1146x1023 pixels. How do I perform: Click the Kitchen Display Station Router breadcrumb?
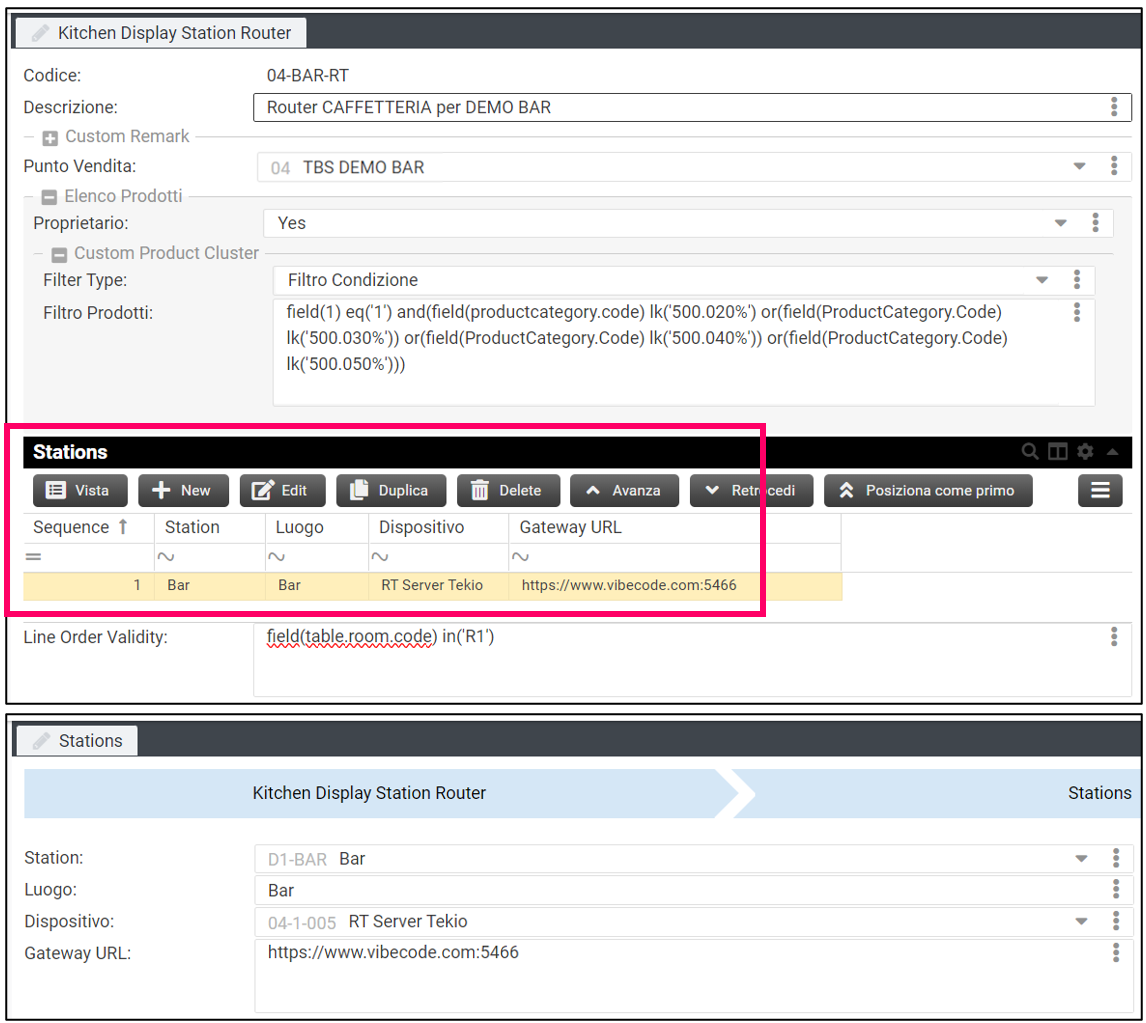[369, 793]
